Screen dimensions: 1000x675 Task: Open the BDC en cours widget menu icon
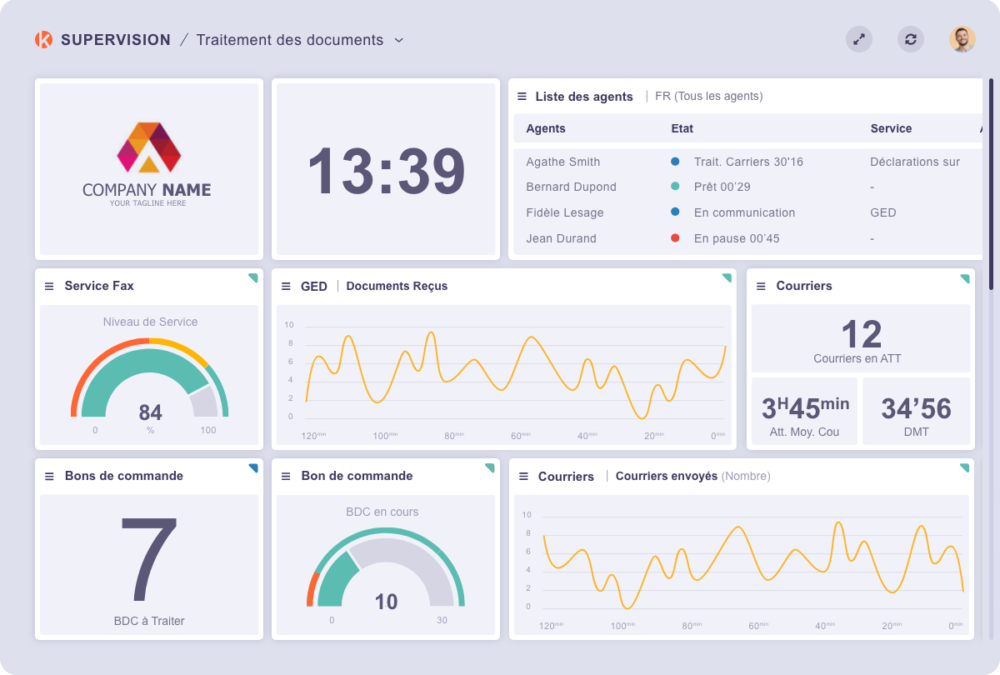[286, 477]
